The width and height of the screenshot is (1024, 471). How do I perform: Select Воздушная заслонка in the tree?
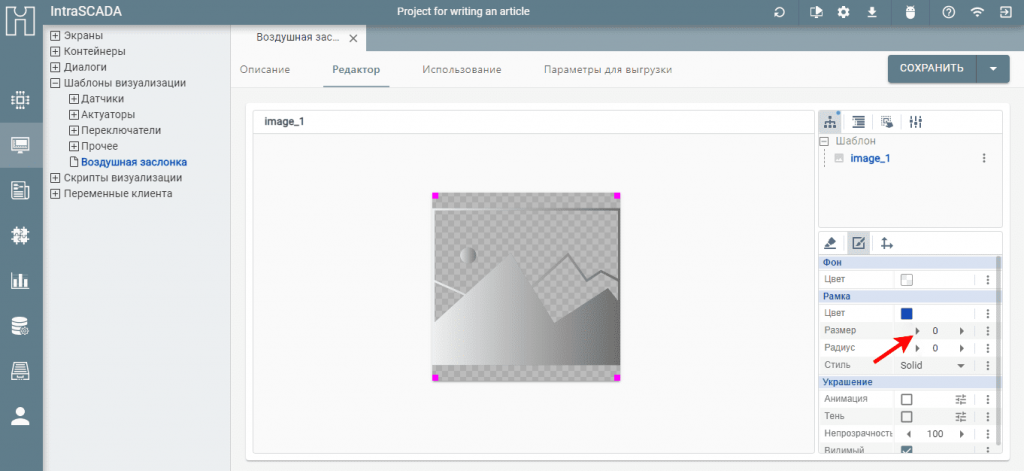coord(134,162)
